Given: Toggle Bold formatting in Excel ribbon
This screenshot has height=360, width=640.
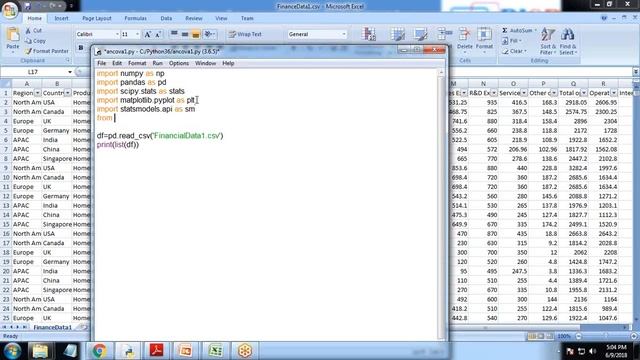Looking at the screenshot, I should pyautogui.click(x=81, y=48).
